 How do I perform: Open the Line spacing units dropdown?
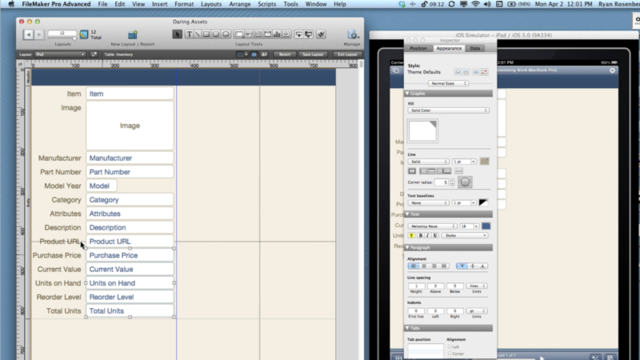476,286
